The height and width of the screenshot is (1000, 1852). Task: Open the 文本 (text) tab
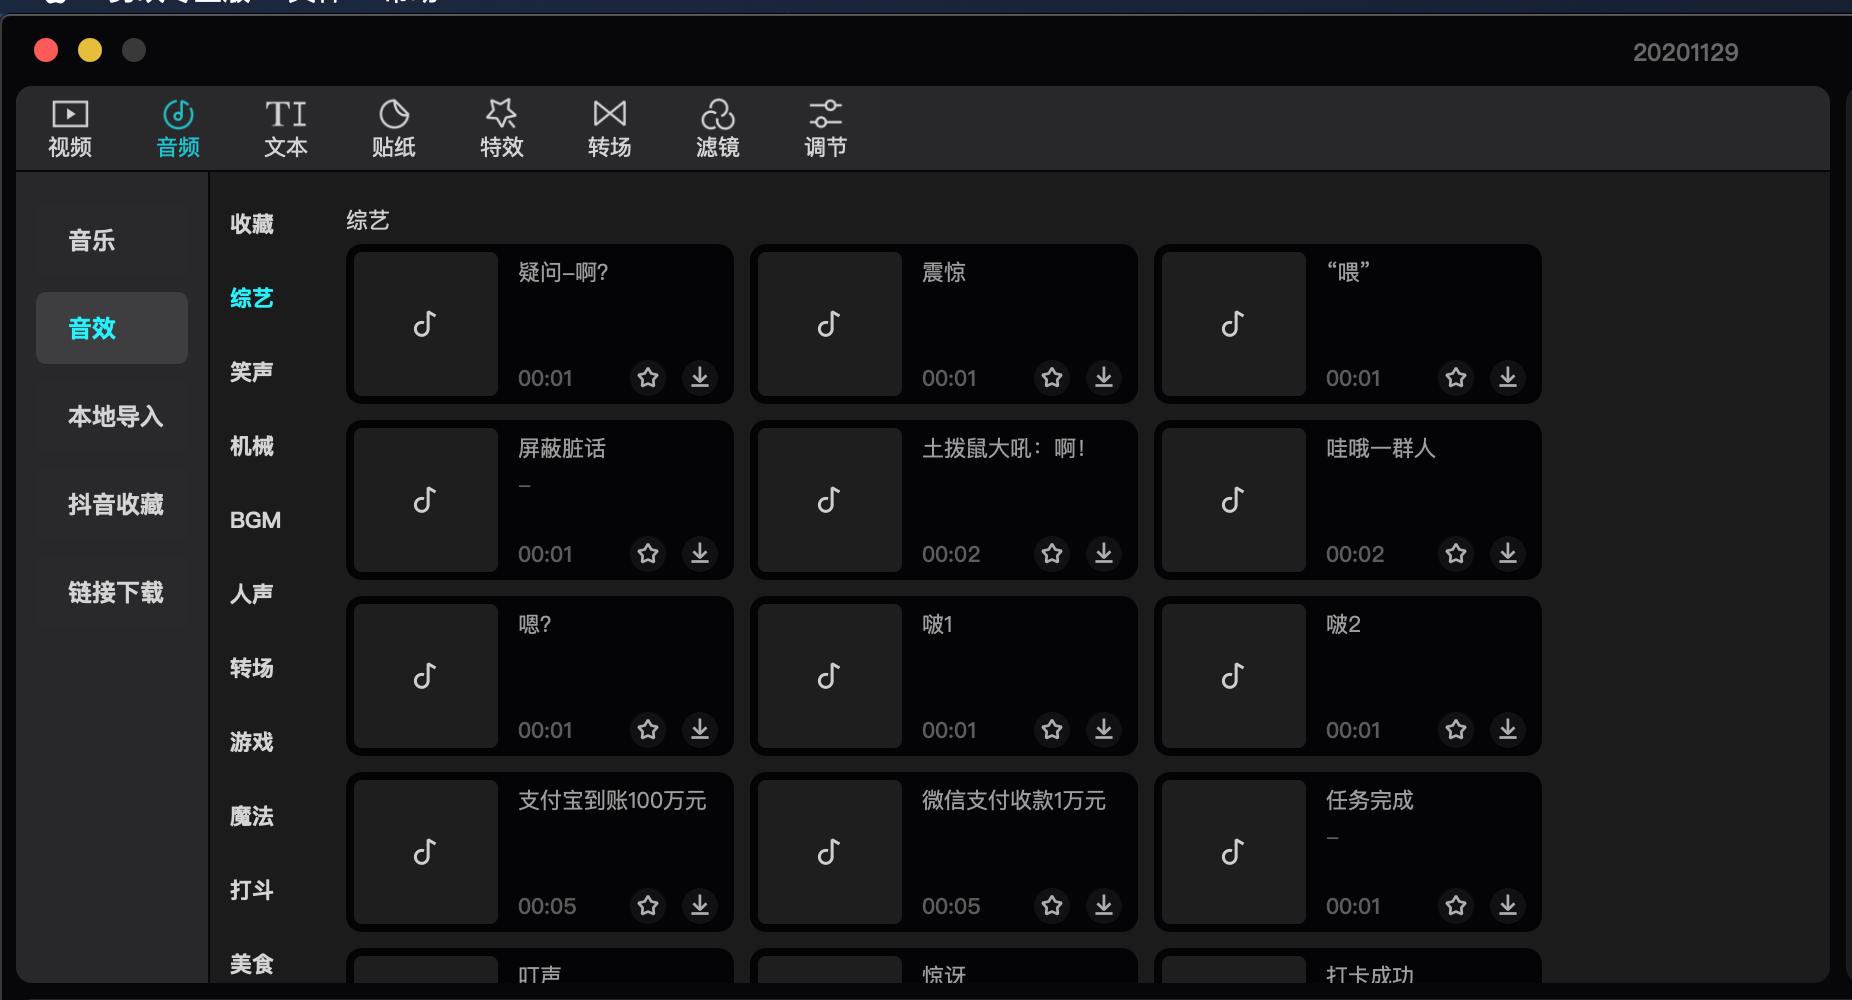[x=286, y=129]
